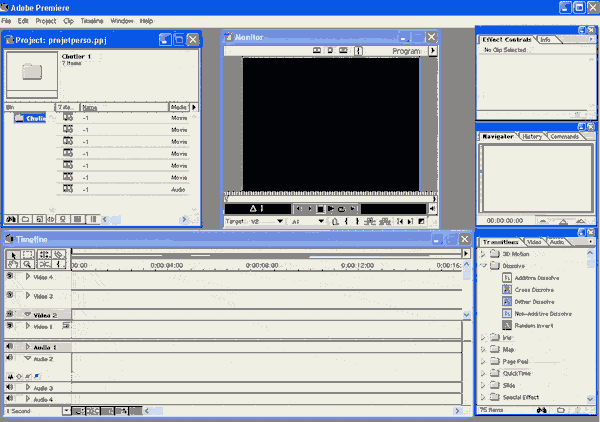600x422 pixels.
Task: Mute the Audio 2 track speaker
Action: tap(10, 358)
